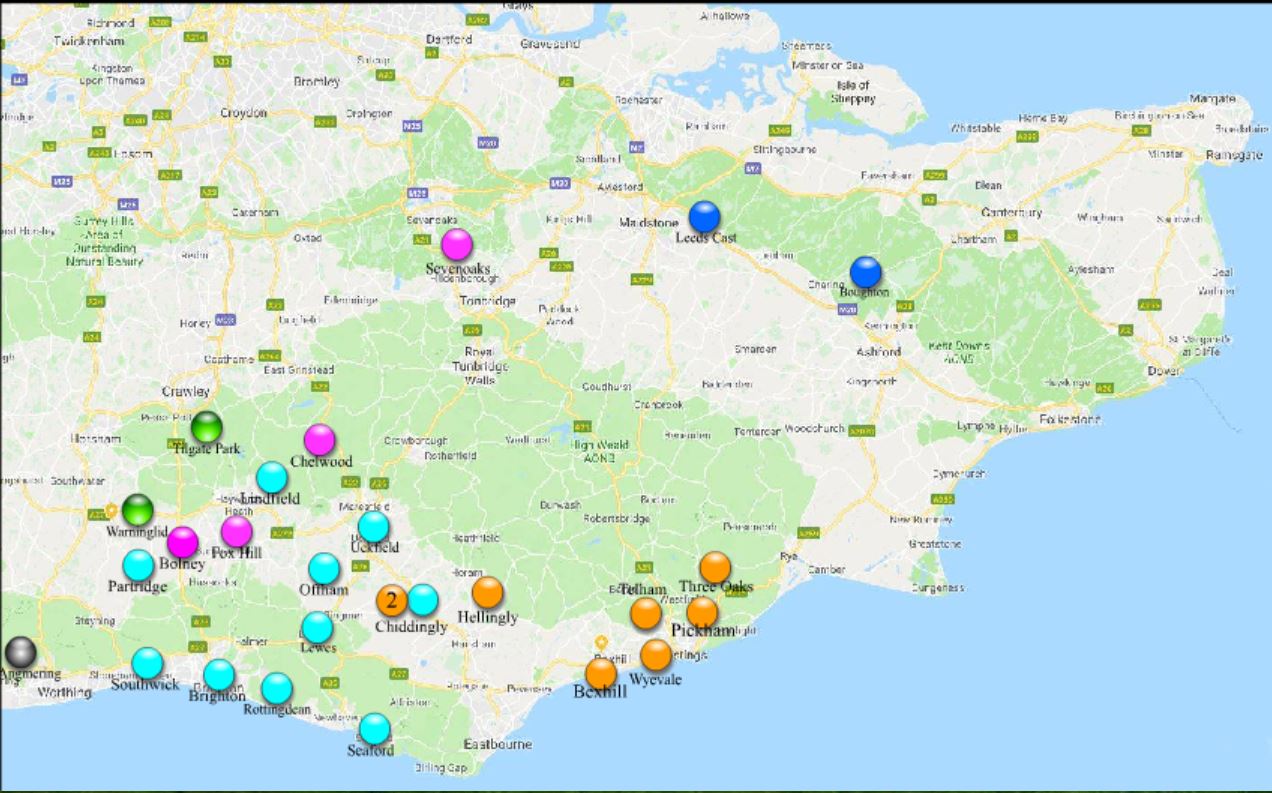Select the magenta Bolney marker
This screenshot has width=1272, height=793.
(183, 543)
